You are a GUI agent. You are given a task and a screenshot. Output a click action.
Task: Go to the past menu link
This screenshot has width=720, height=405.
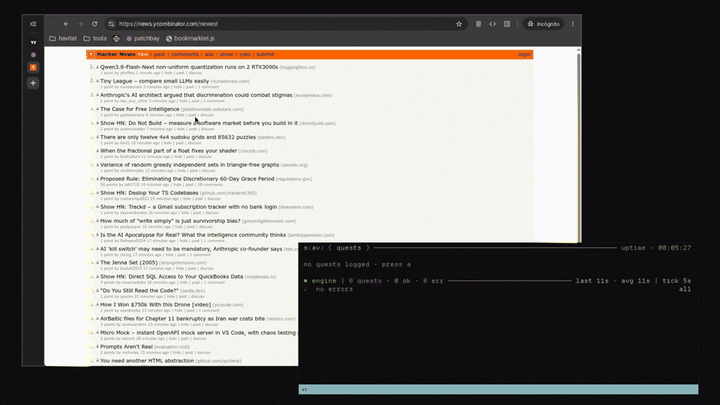pyautogui.click(x=159, y=54)
